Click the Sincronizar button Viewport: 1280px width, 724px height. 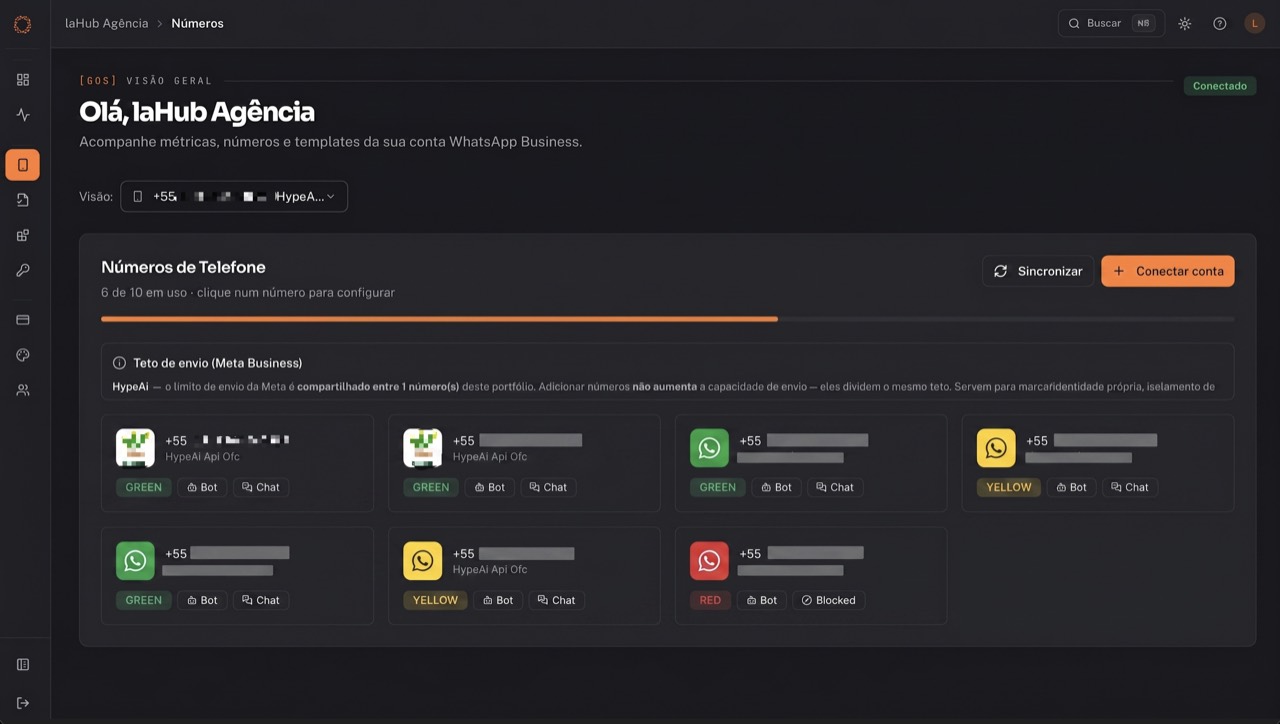click(1038, 271)
